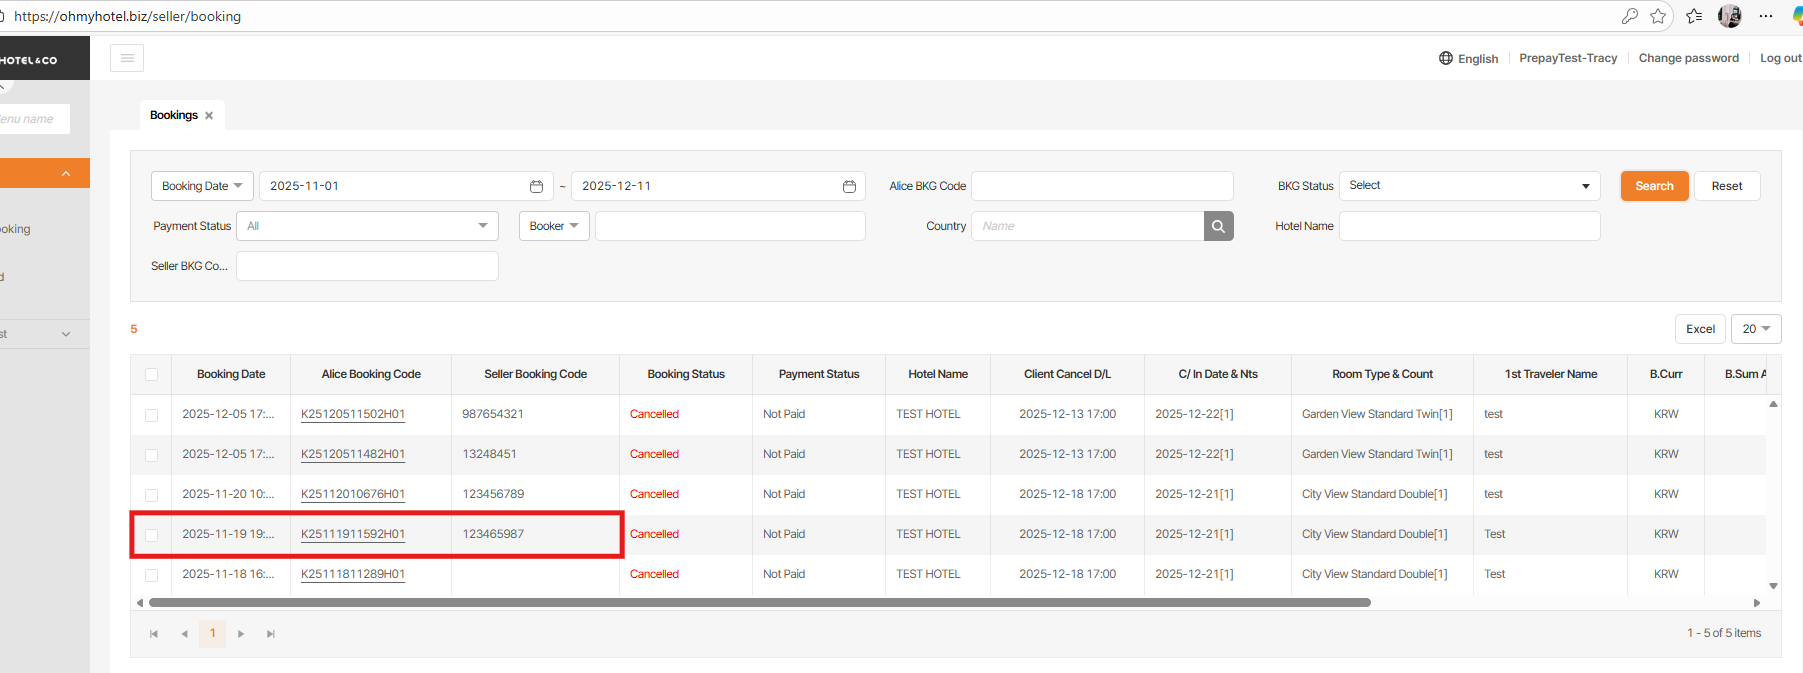The width and height of the screenshot is (1803, 673).
Task: Open the end date calendar picker
Action: (849, 186)
